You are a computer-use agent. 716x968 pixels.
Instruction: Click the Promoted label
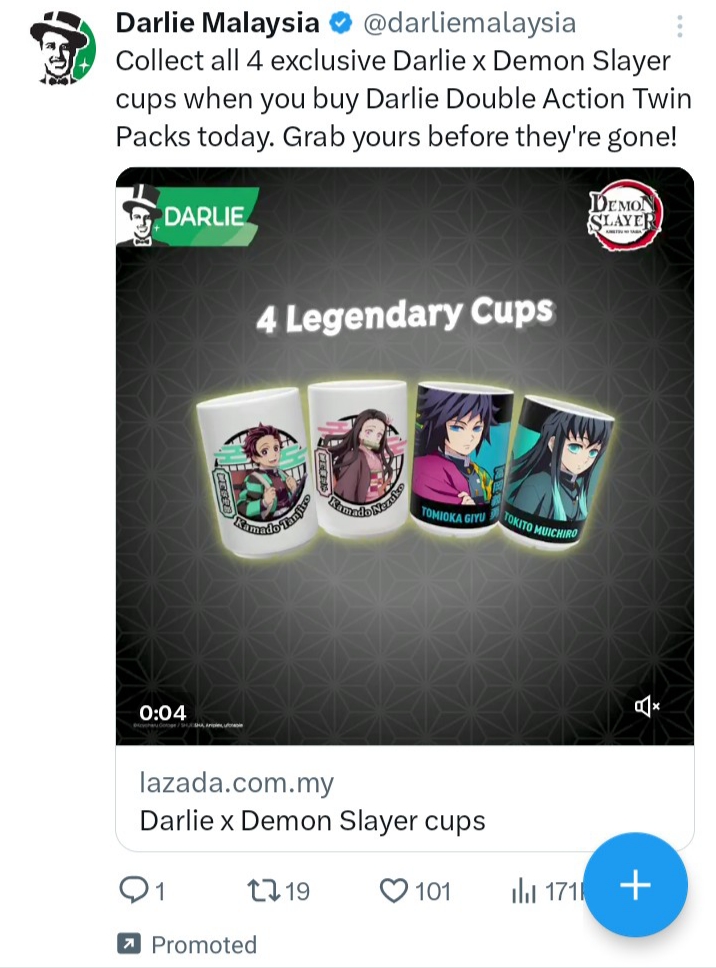pyautogui.click(x=204, y=945)
